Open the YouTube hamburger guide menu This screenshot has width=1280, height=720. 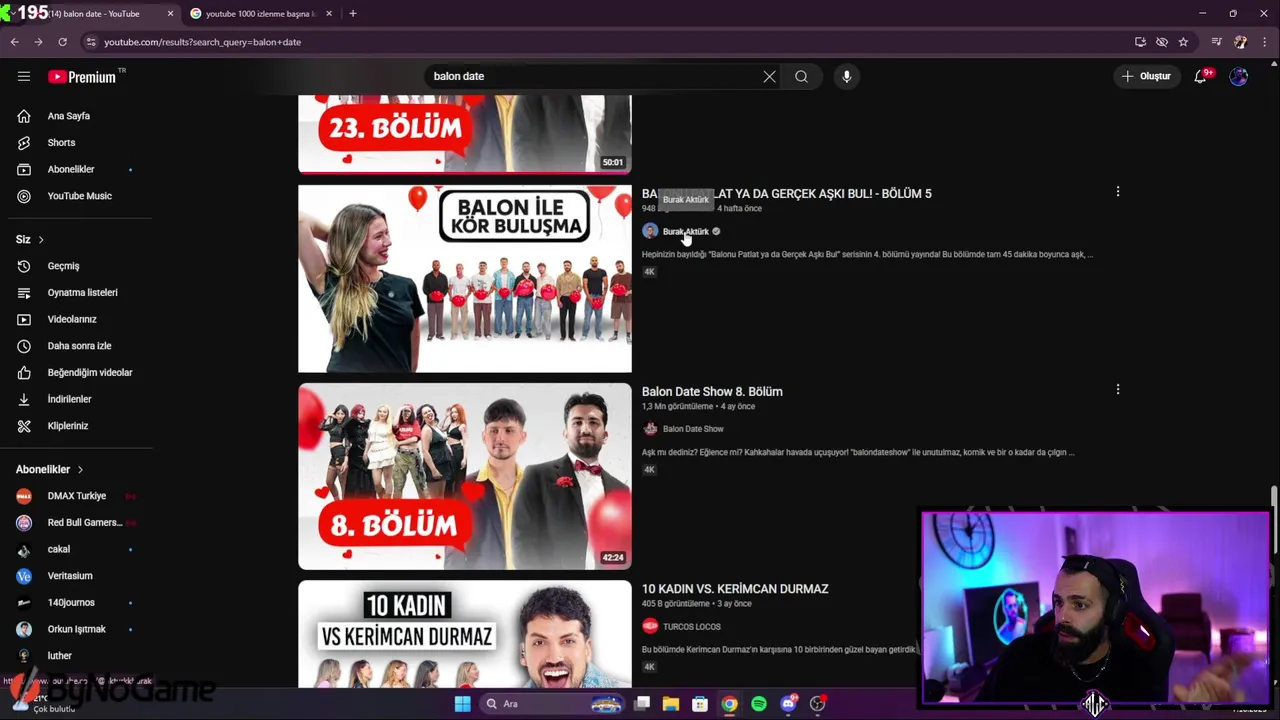(x=24, y=76)
